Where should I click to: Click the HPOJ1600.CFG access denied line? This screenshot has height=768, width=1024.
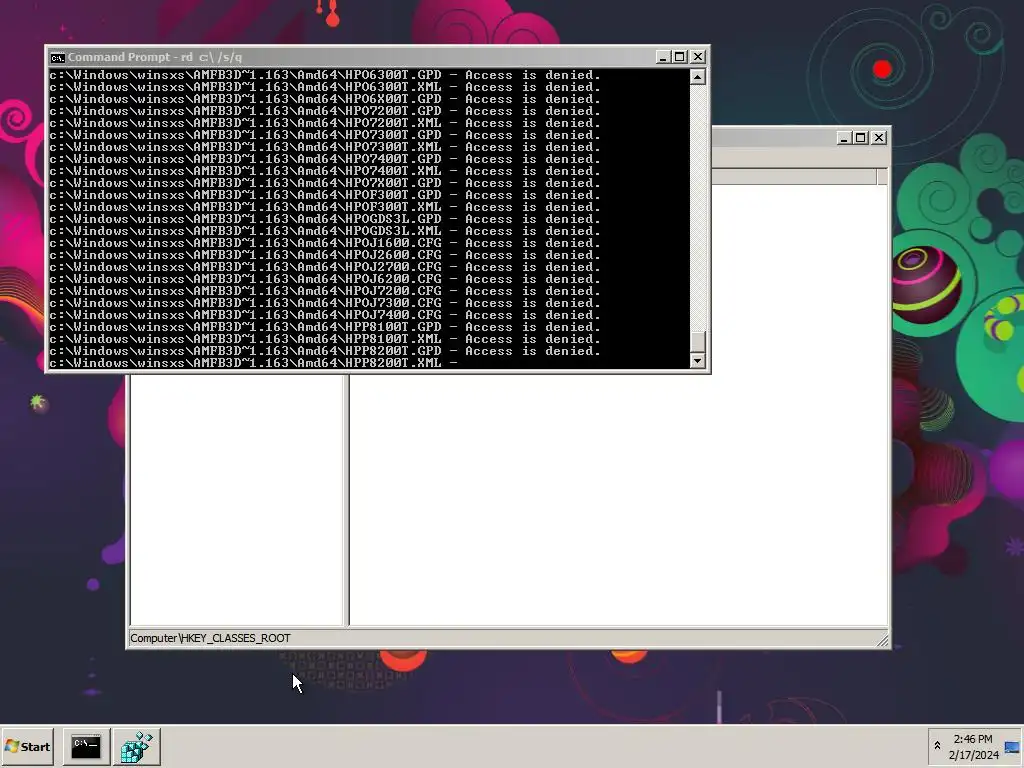pyautogui.click(x=325, y=243)
